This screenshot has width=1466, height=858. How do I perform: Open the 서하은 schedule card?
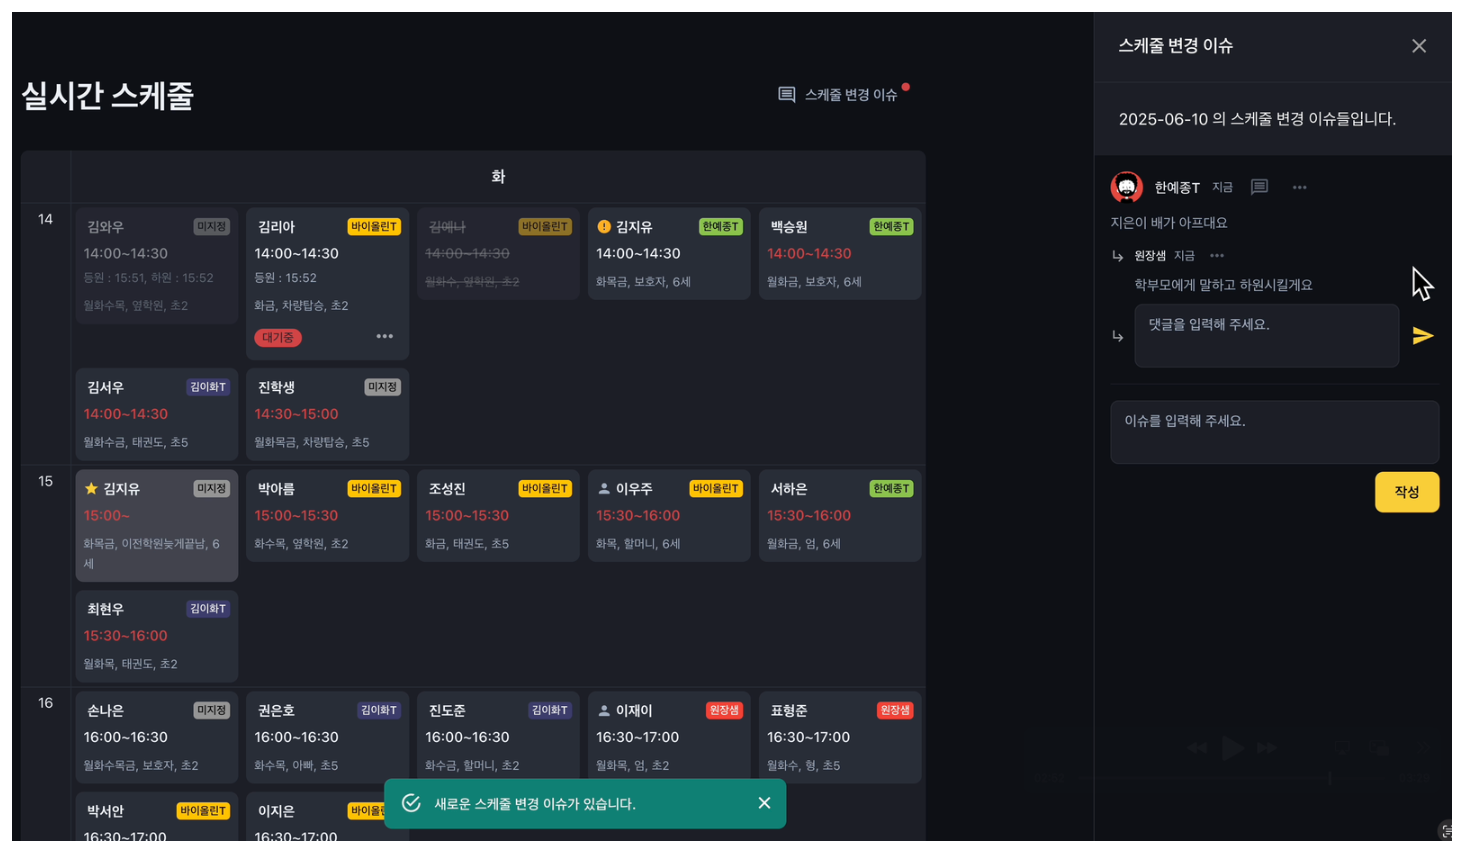[x=840, y=516]
